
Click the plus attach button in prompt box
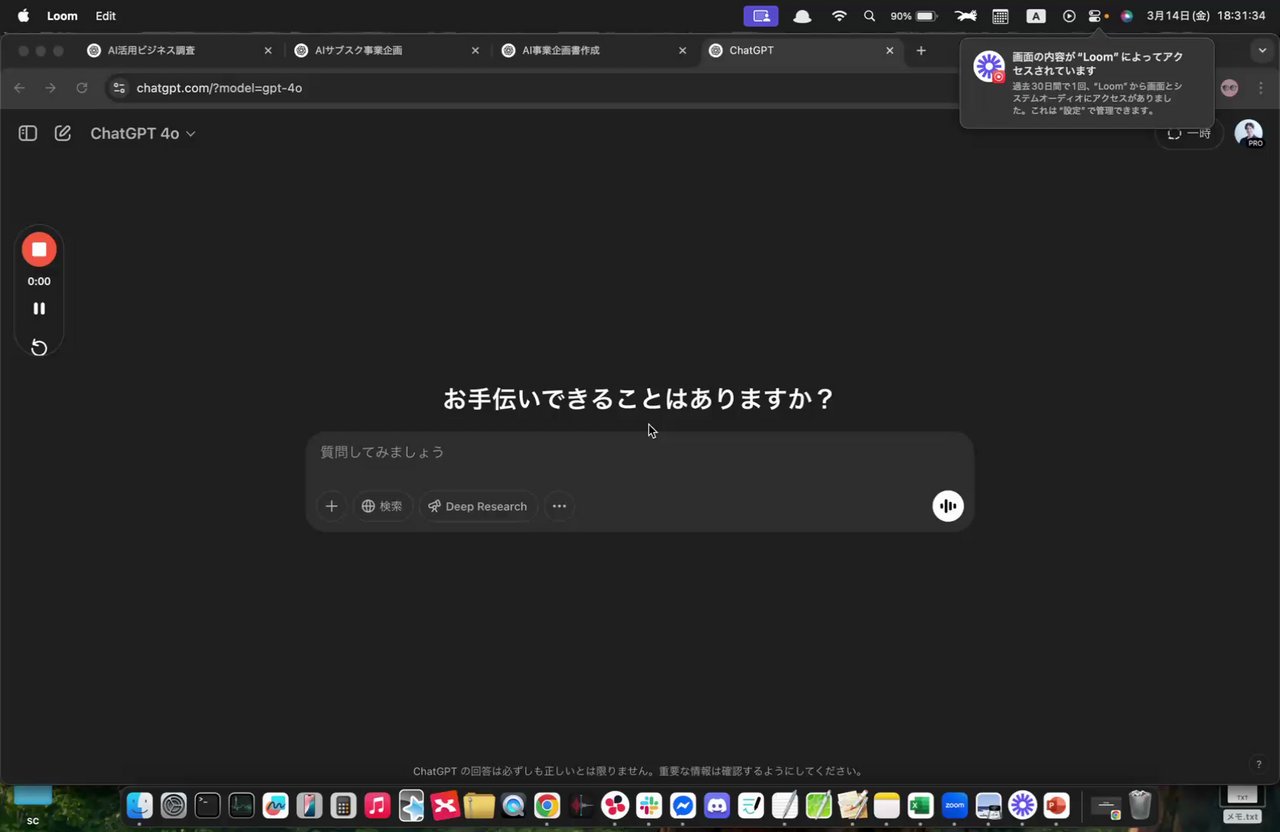pyautogui.click(x=331, y=506)
